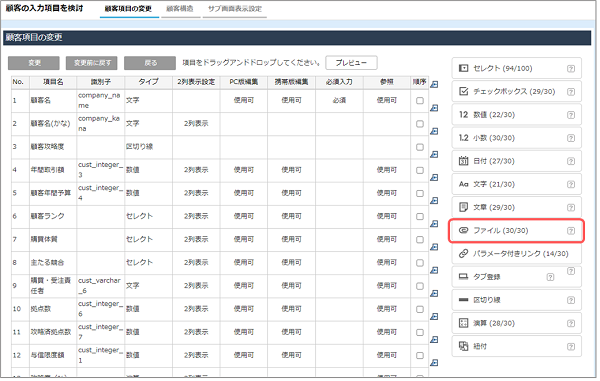Screen dimensions: 600x381
Task: Pick the タブ登録 item
Action: [516, 277]
